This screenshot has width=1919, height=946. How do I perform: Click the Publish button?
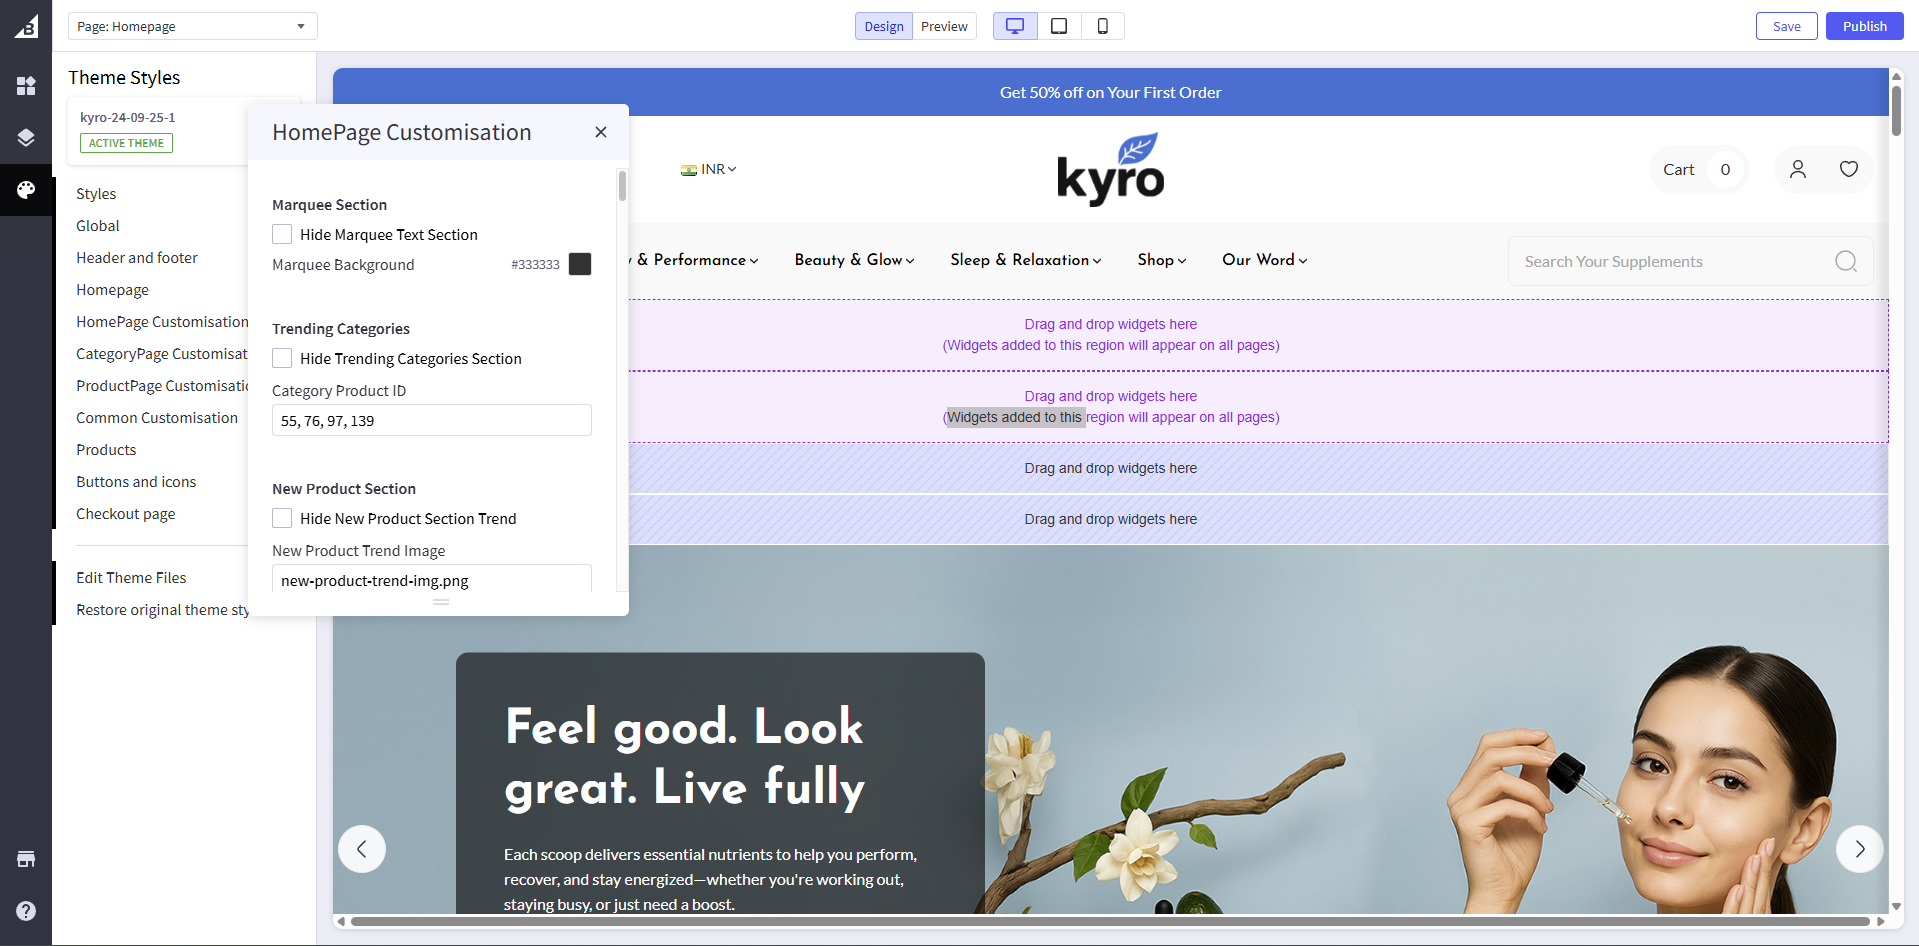pos(1864,26)
